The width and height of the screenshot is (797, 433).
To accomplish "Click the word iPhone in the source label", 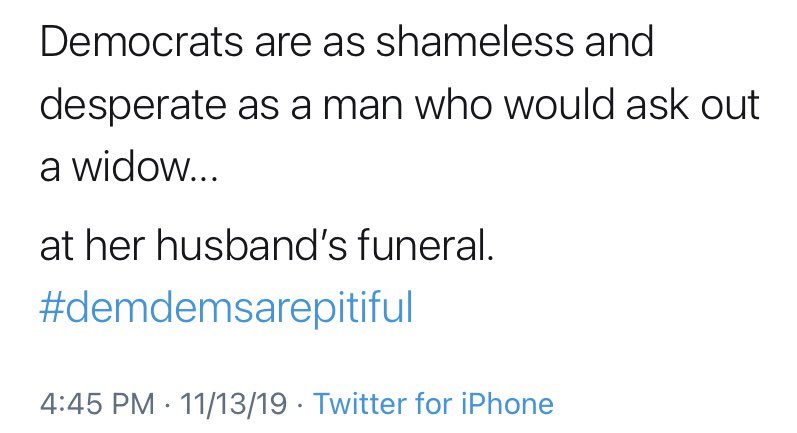I will [507, 404].
